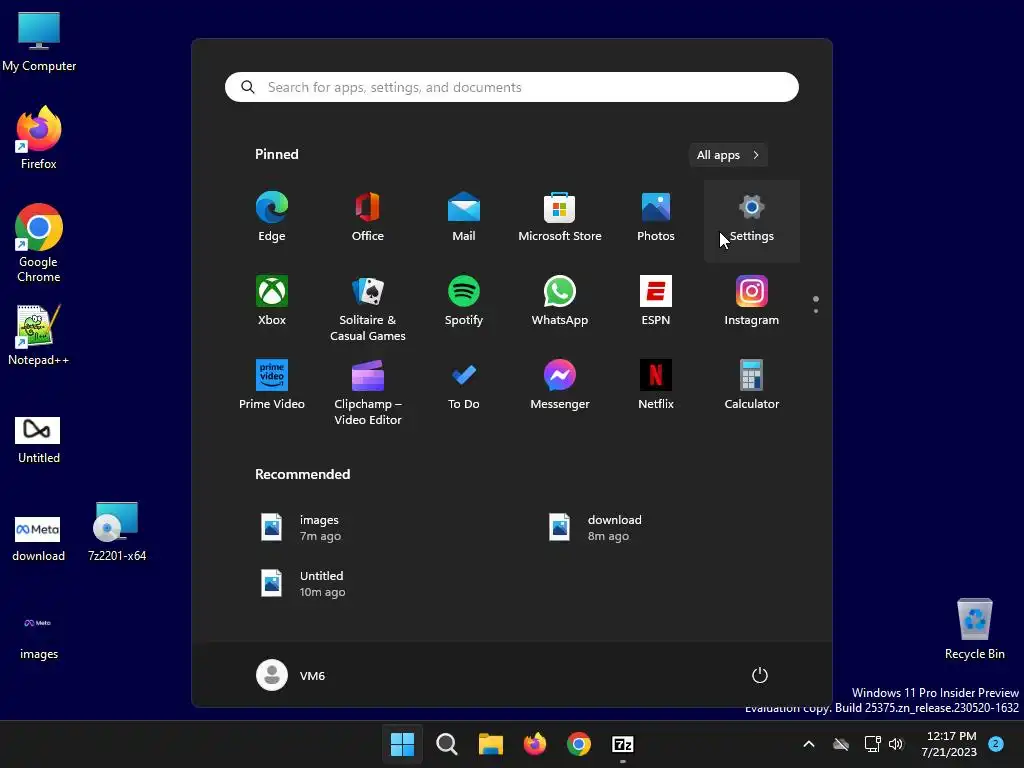Switch to 7-Zip on taskbar
Image resolution: width=1024 pixels, height=768 pixels.
click(x=623, y=744)
